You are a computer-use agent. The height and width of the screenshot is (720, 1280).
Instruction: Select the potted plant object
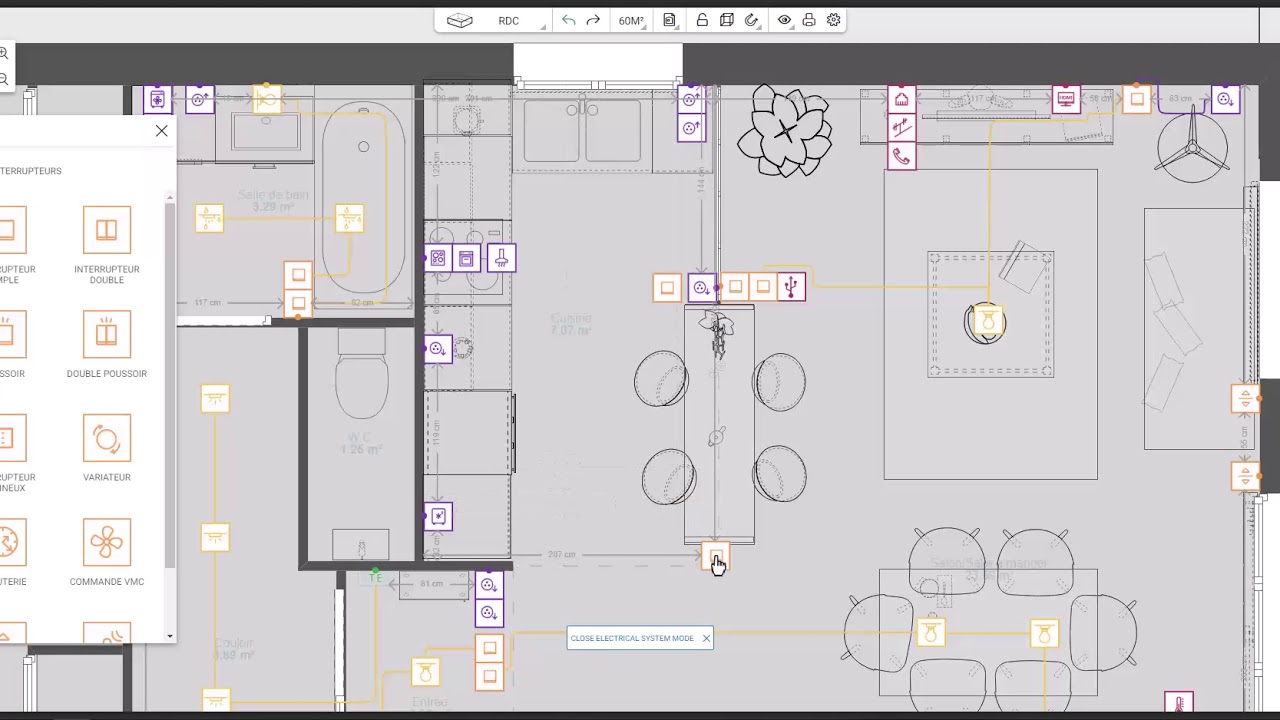(785, 131)
